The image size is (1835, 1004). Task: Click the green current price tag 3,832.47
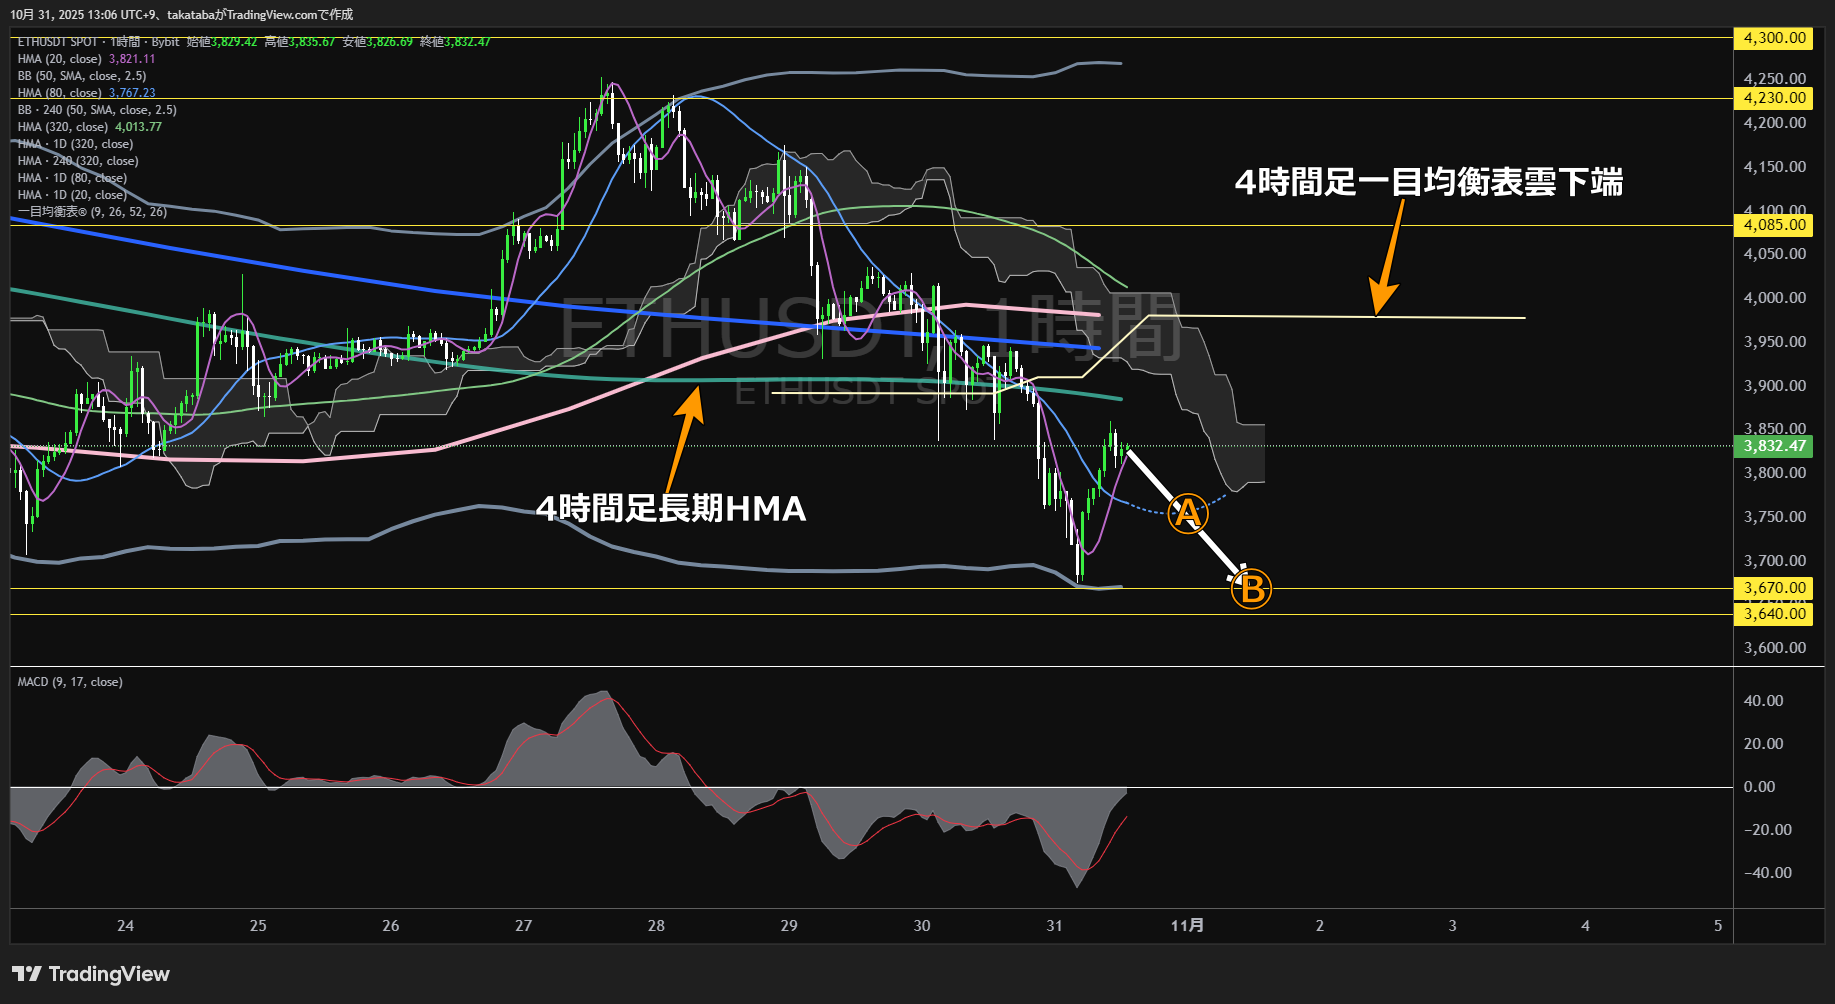coord(1774,447)
